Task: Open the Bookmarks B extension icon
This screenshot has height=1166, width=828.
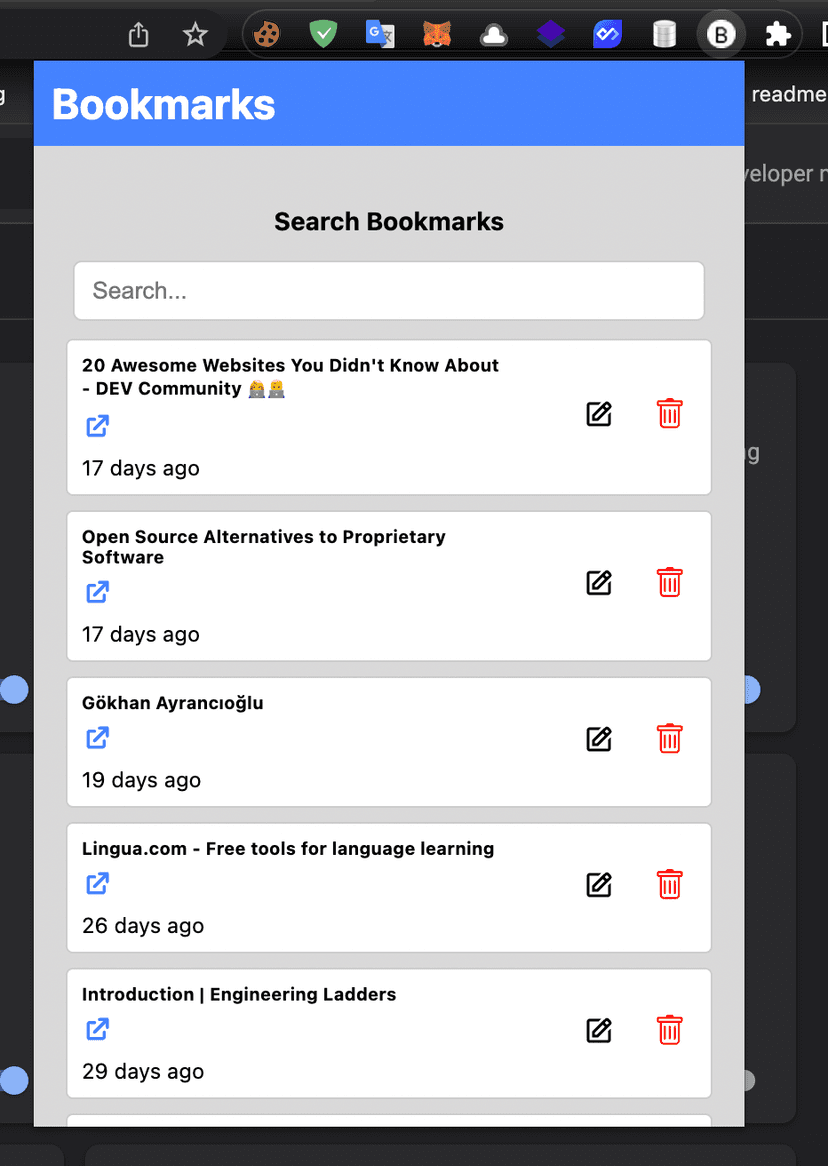Action: click(x=721, y=33)
